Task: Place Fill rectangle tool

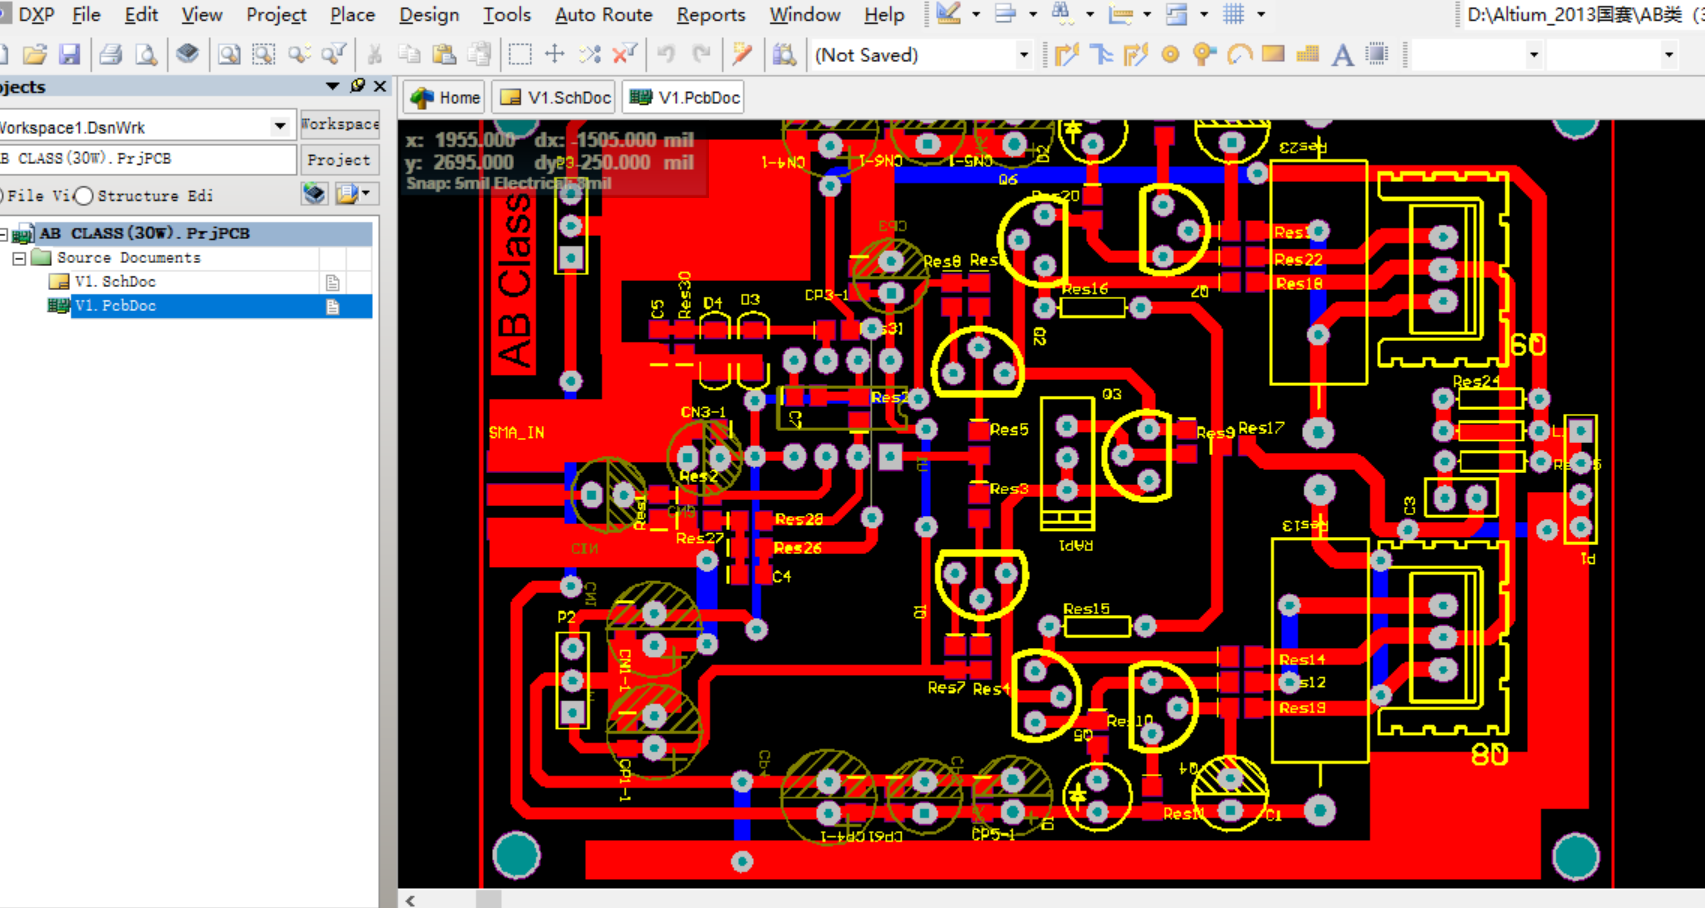Action: (1273, 54)
